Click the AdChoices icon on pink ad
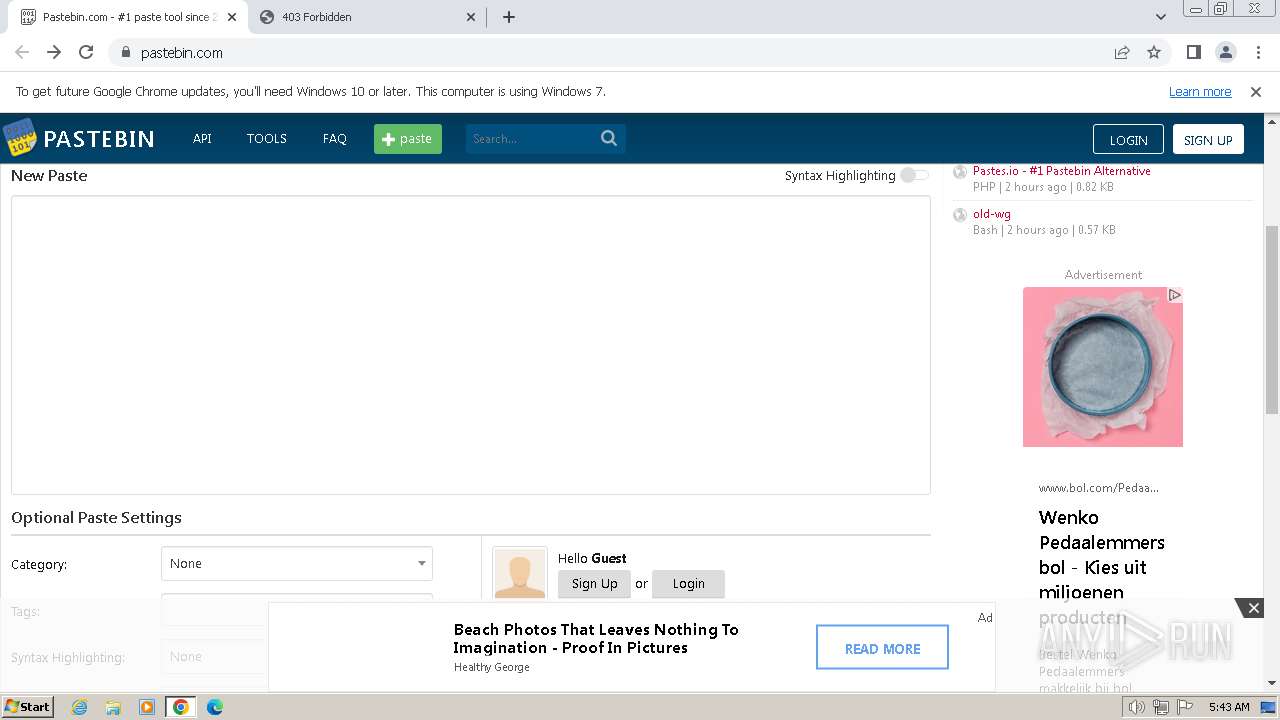 pyautogui.click(x=1175, y=295)
